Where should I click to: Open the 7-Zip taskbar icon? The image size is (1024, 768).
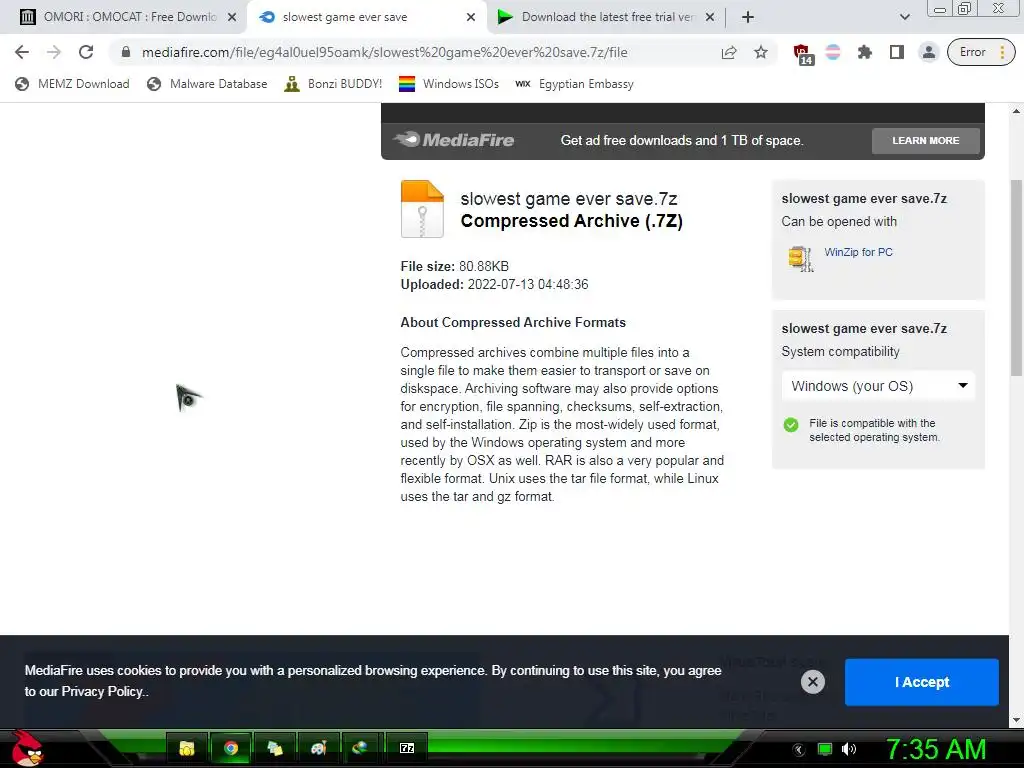click(406, 748)
